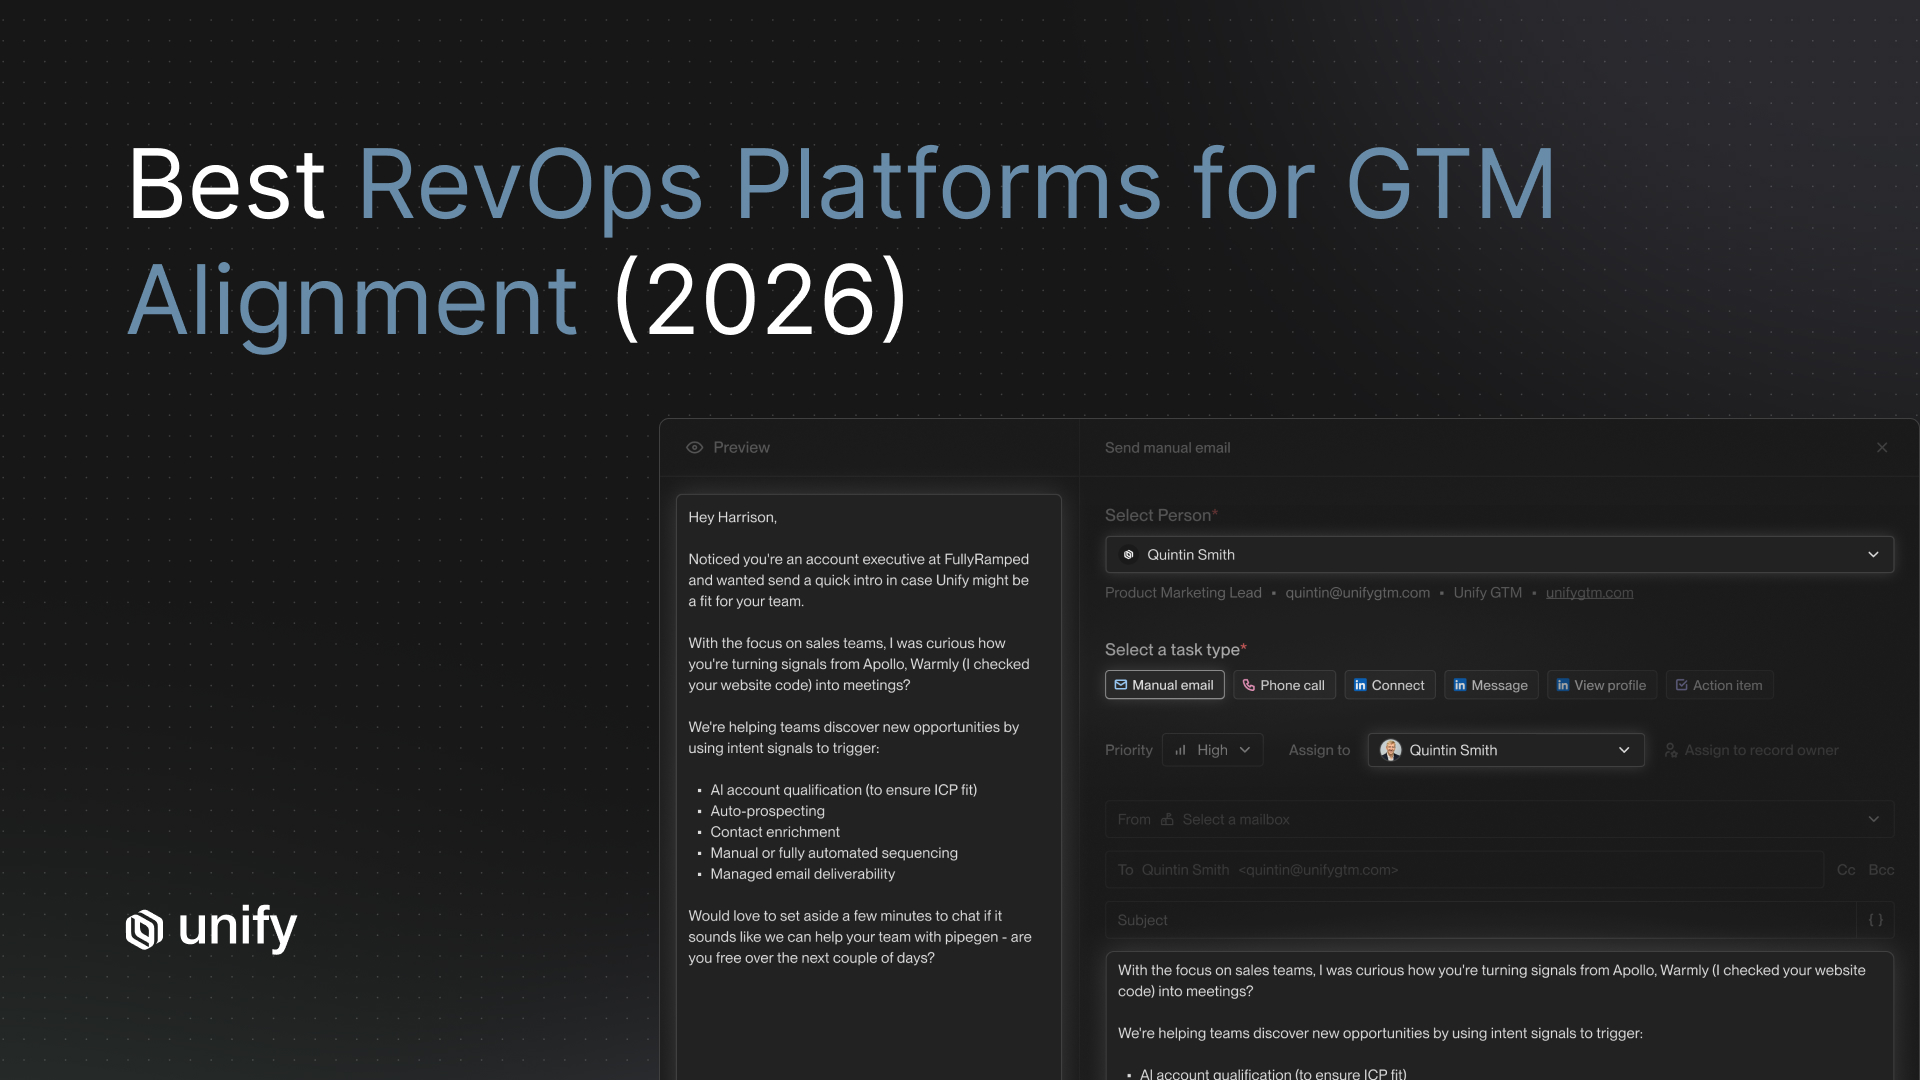
Task: Click the eye icon next to Preview
Action: point(694,447)
